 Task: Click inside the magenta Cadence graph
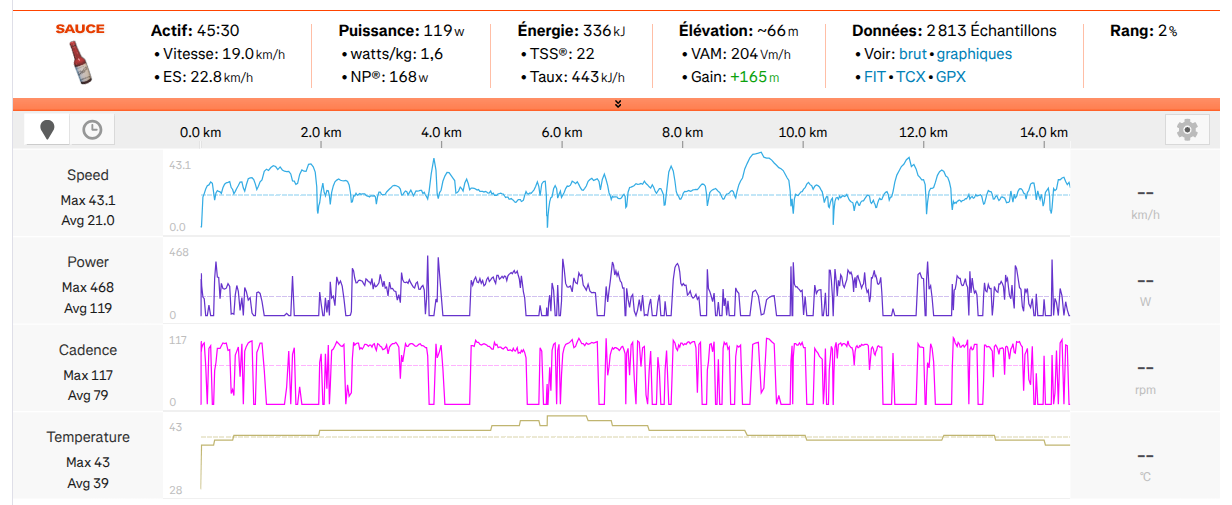pos(616,367)
